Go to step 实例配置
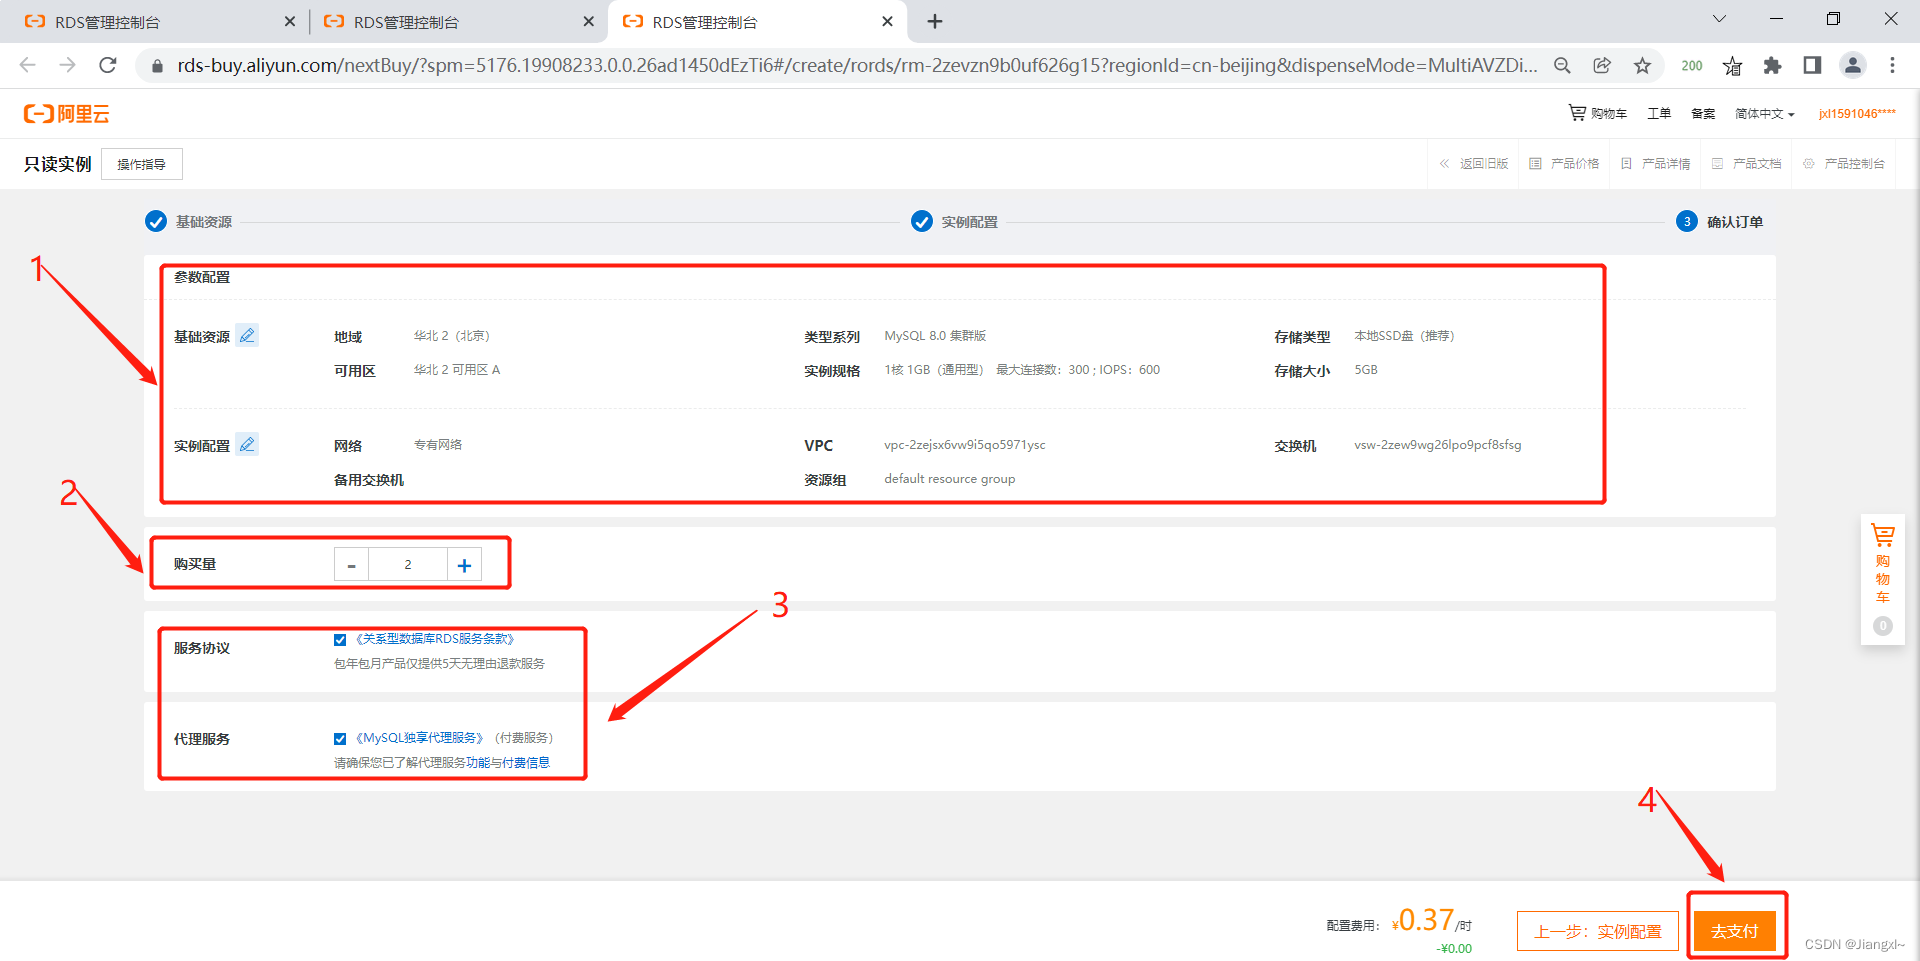The height and width of the screenshot is (961, 1920). 955,221
